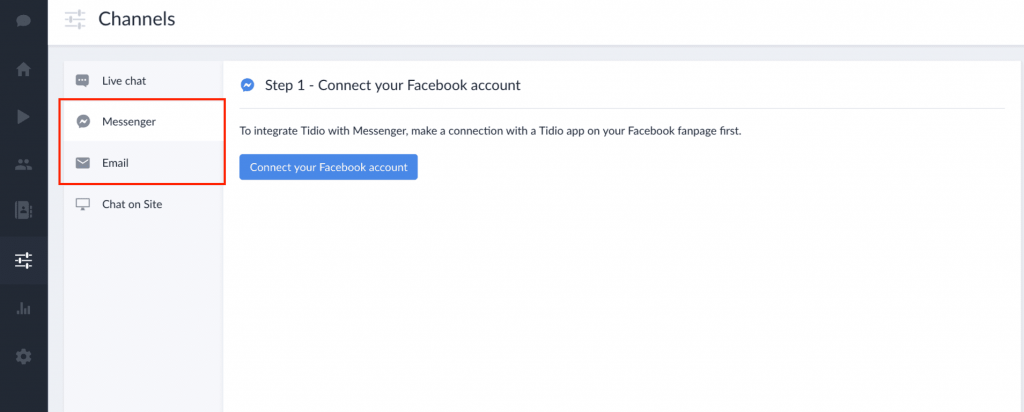Select the Live chat channel
This screenshot has height=412, width=1024.
point(124,80)
